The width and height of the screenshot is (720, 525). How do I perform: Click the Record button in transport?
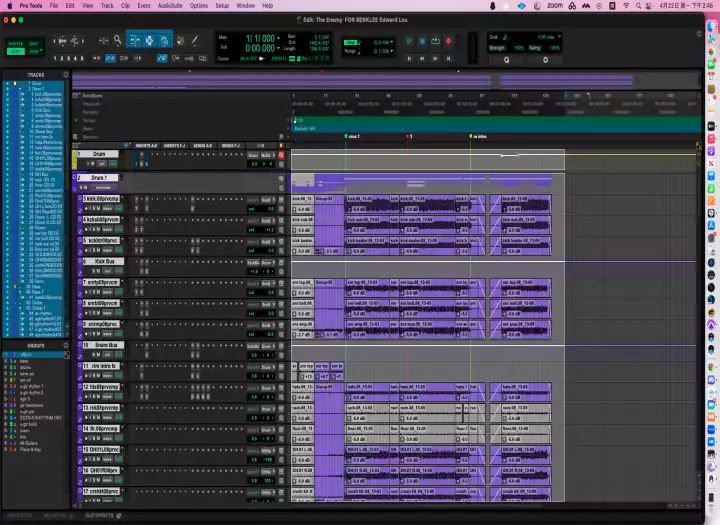pyautogui.click(x=448, y=41)
